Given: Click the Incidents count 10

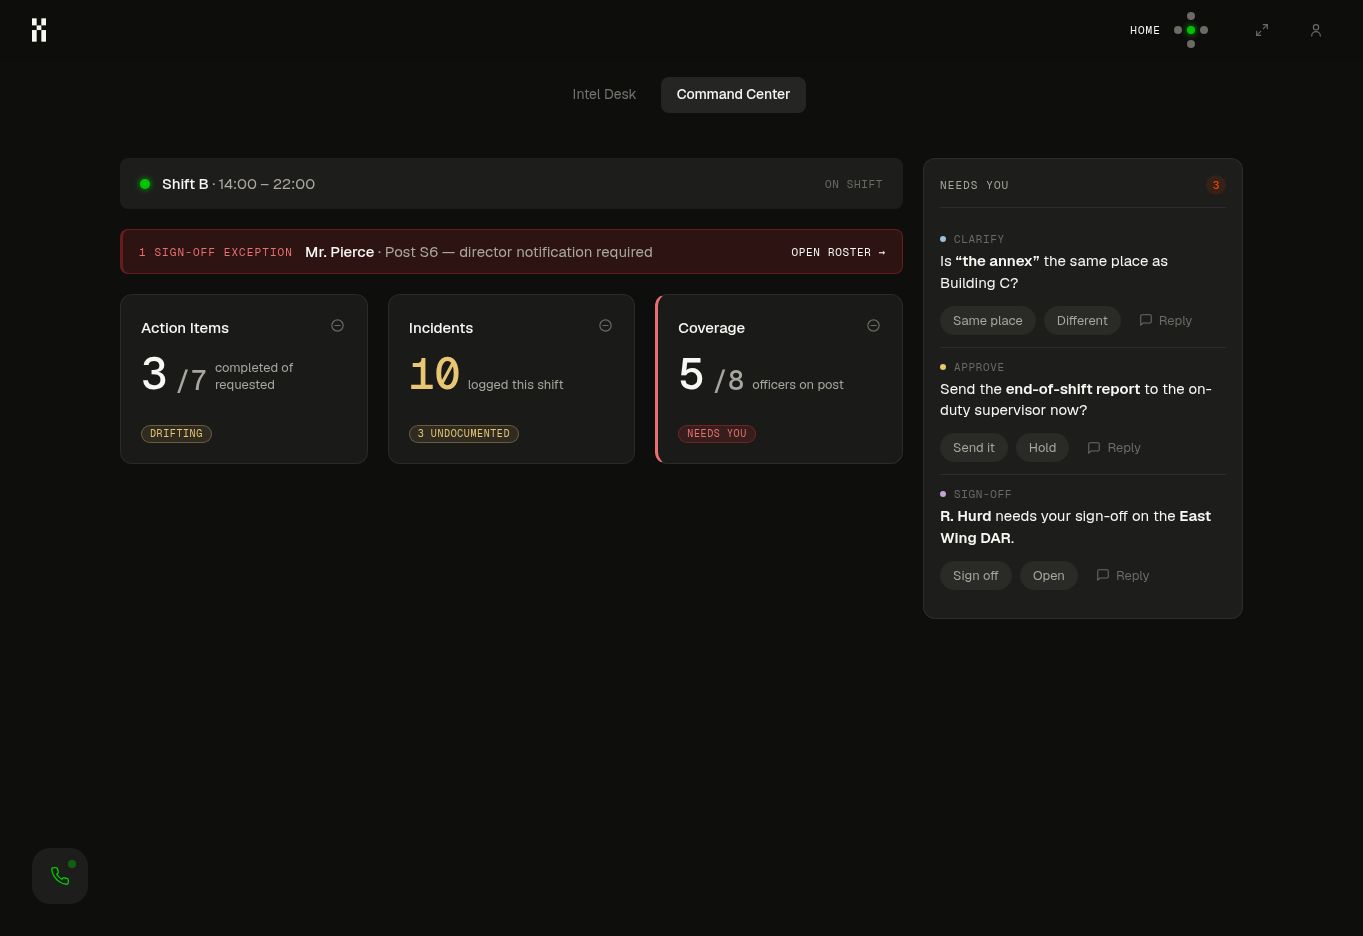Looking at the screenshot, I should [x=434, y=375].
